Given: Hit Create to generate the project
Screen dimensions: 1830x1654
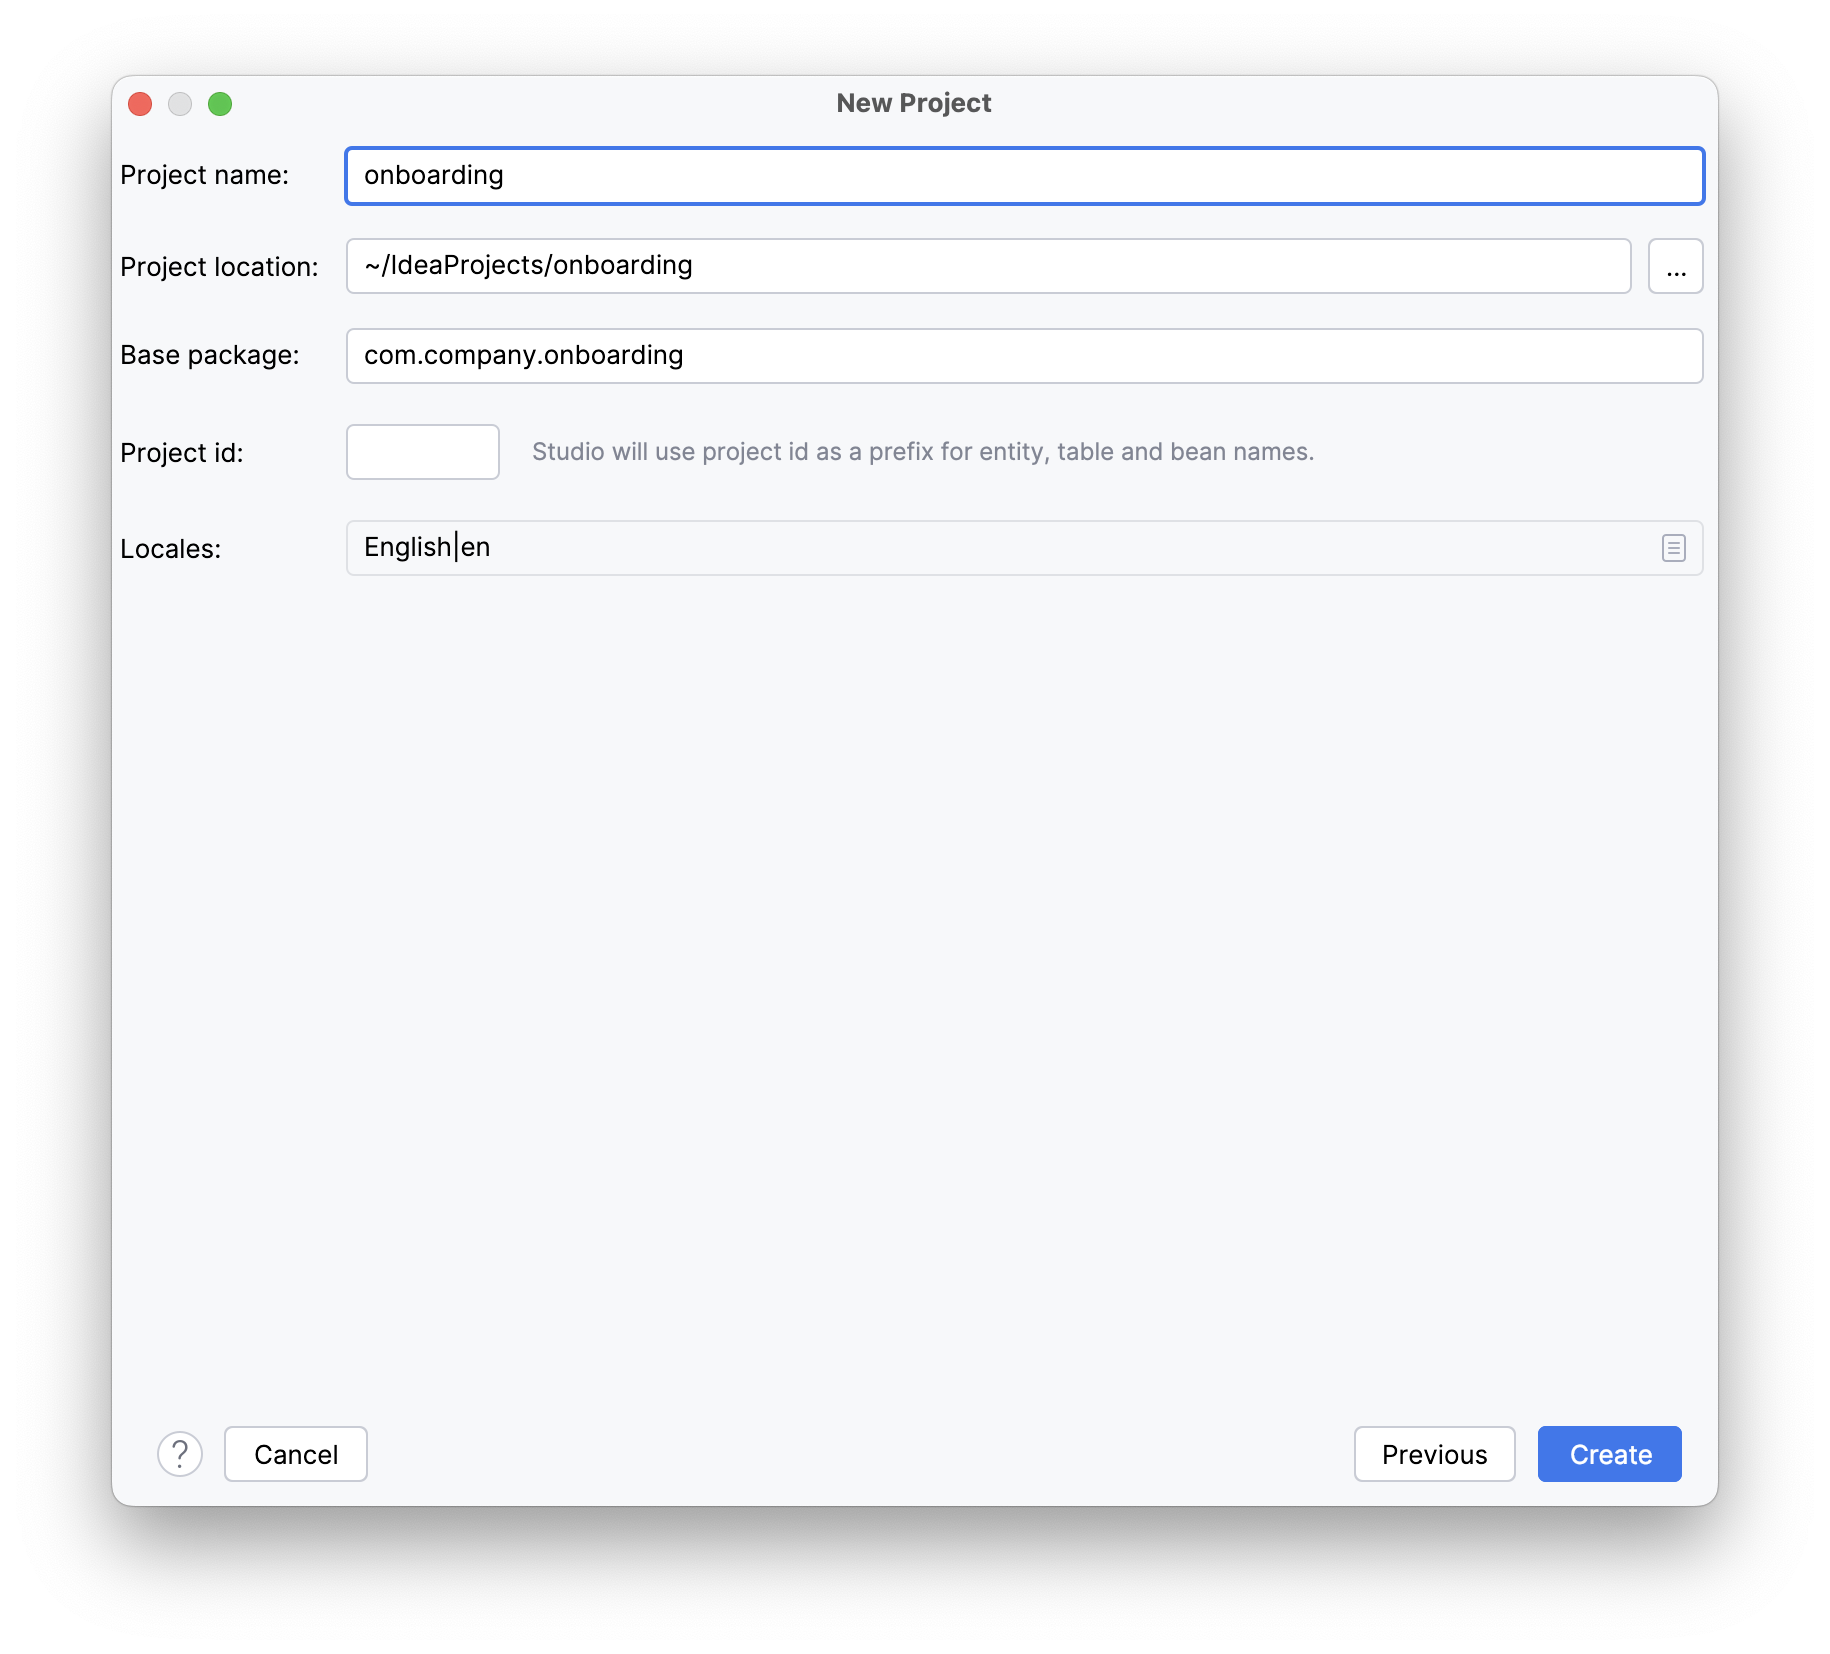Looking at the screenshot, I should click(x=1609, y=1454).
